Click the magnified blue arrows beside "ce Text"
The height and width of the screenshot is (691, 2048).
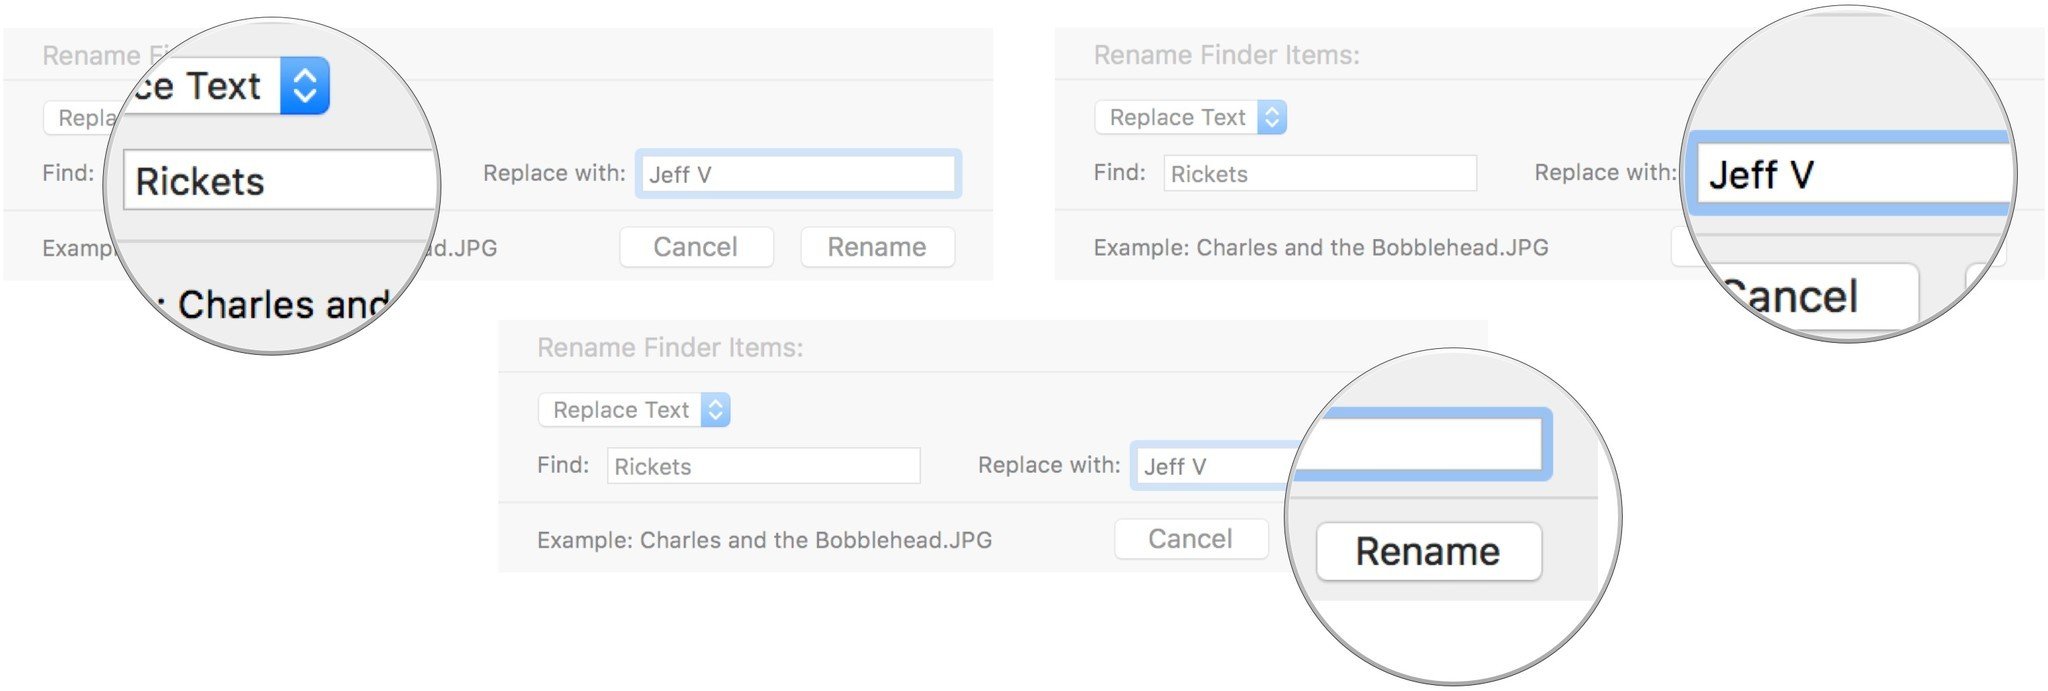pos(305,86)
